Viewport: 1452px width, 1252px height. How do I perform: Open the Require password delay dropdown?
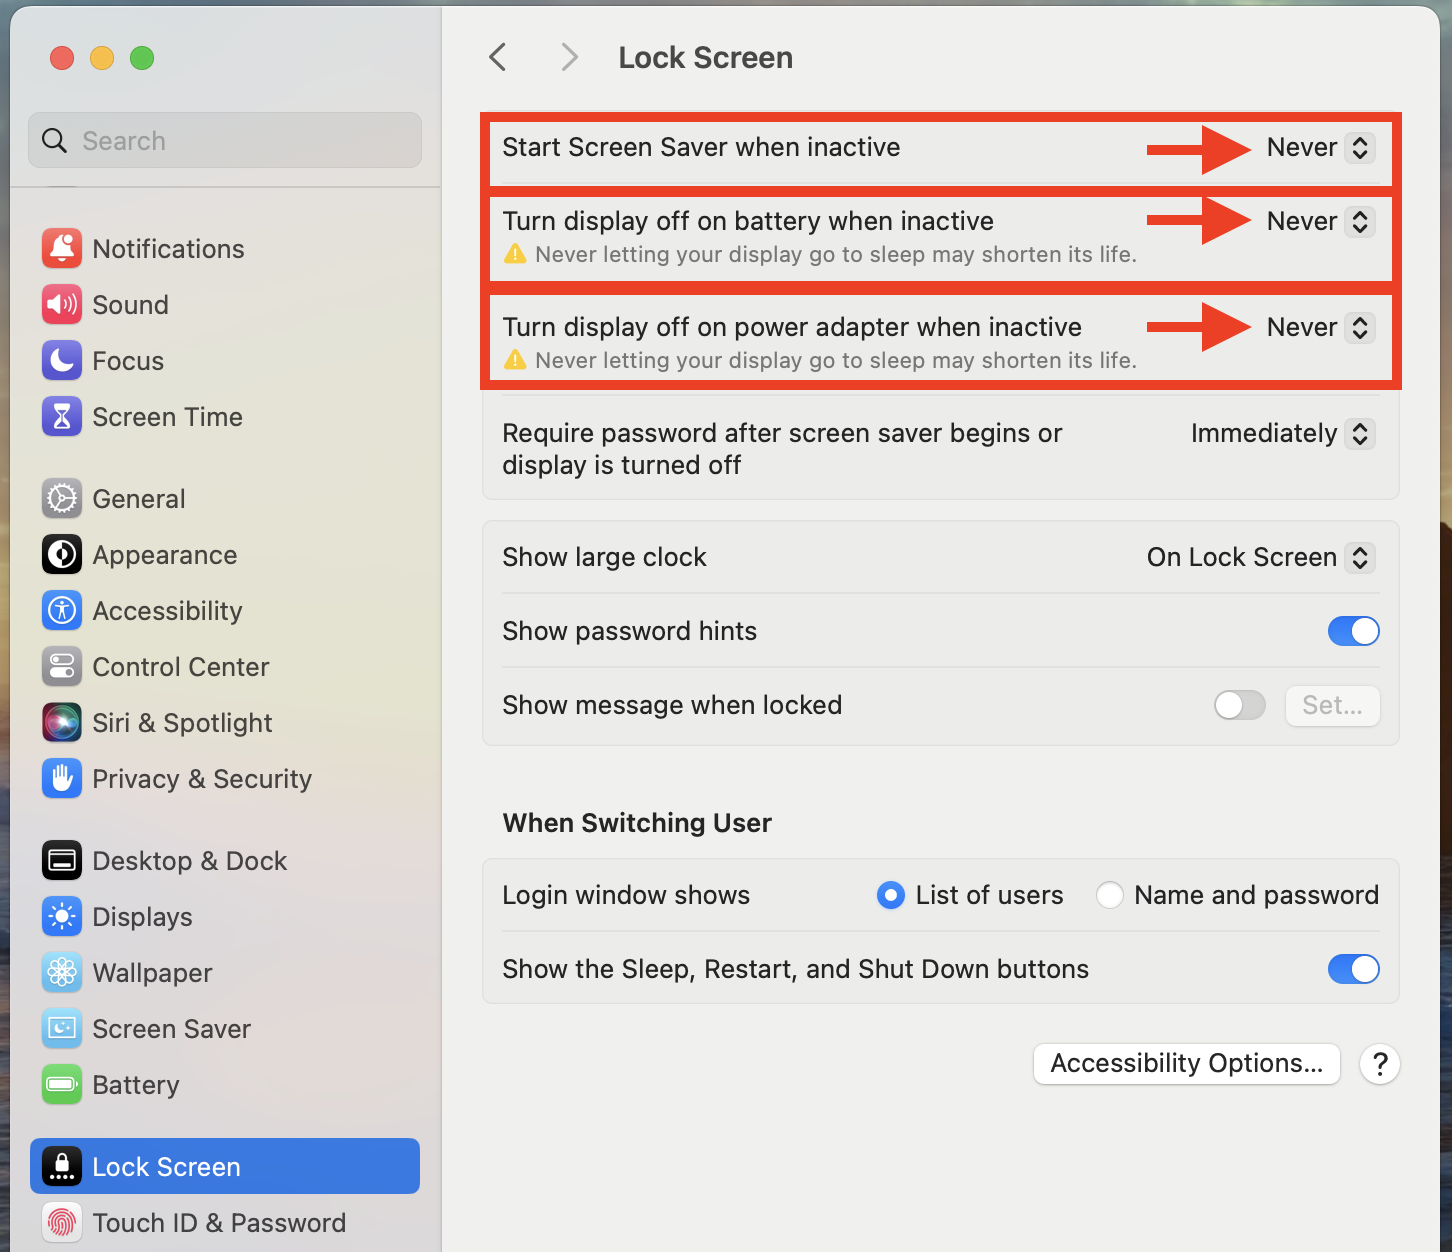1283,434
